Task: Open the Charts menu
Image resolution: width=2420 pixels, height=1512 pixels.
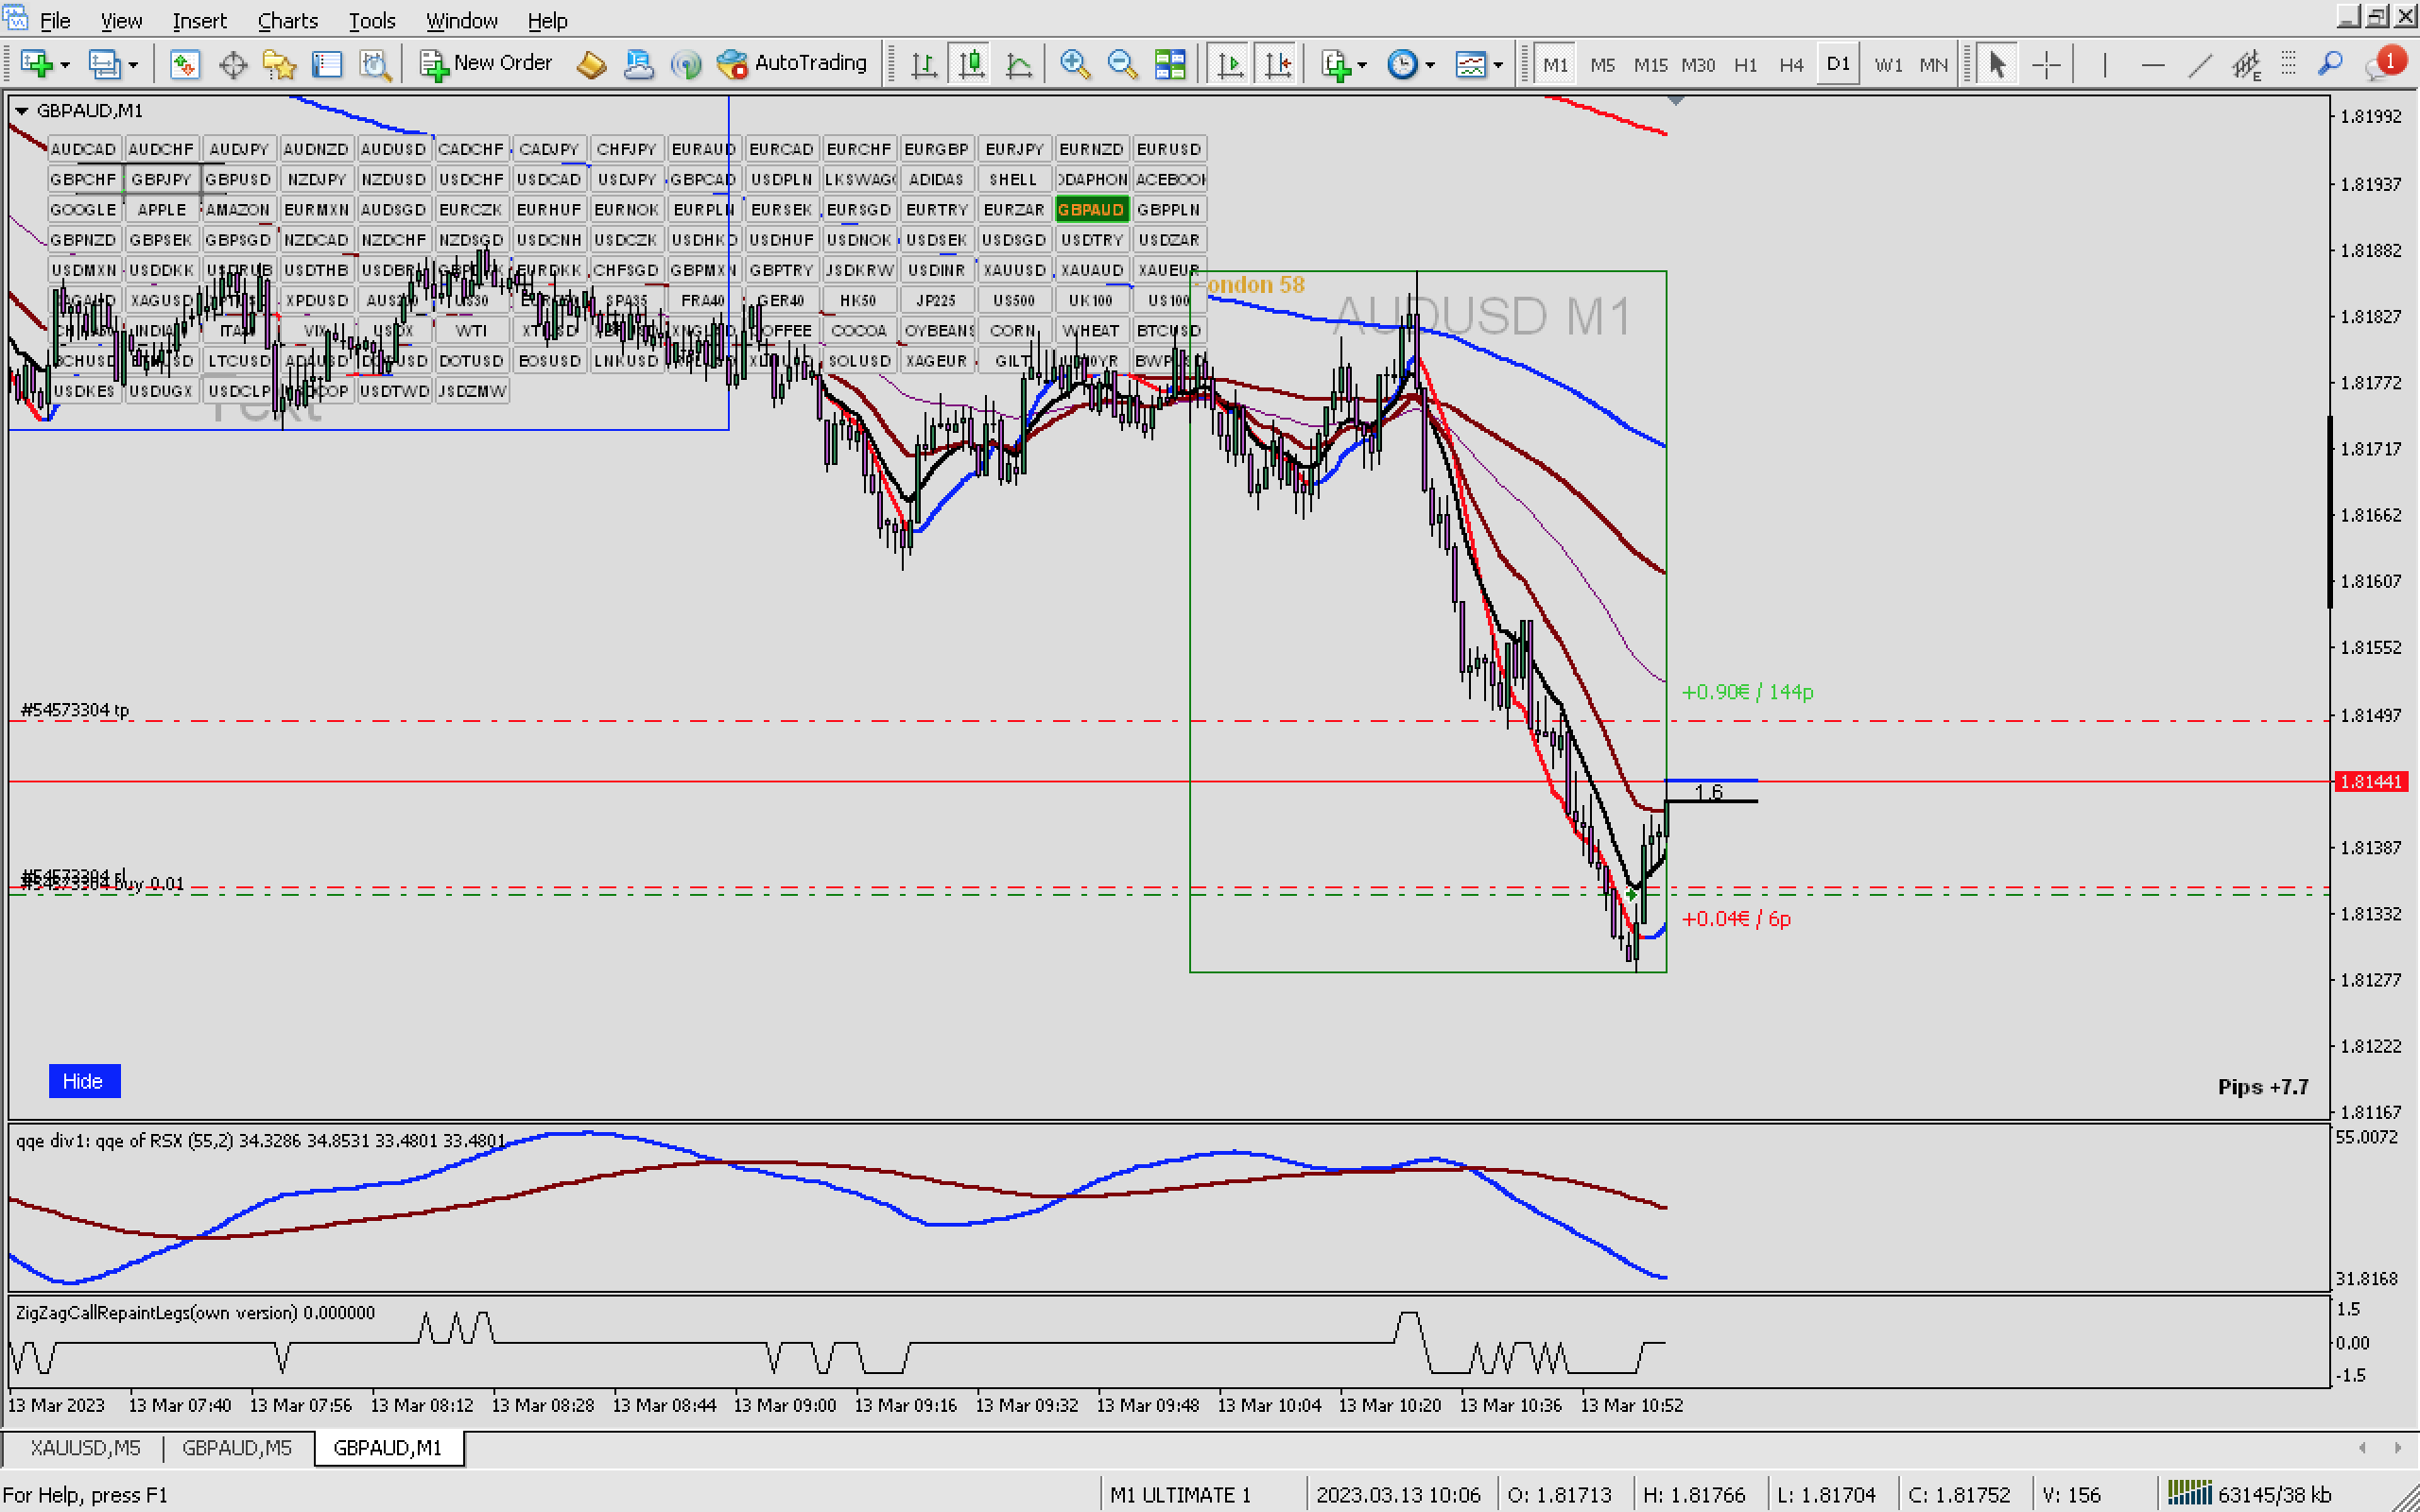Action: (x=287, y=20)
